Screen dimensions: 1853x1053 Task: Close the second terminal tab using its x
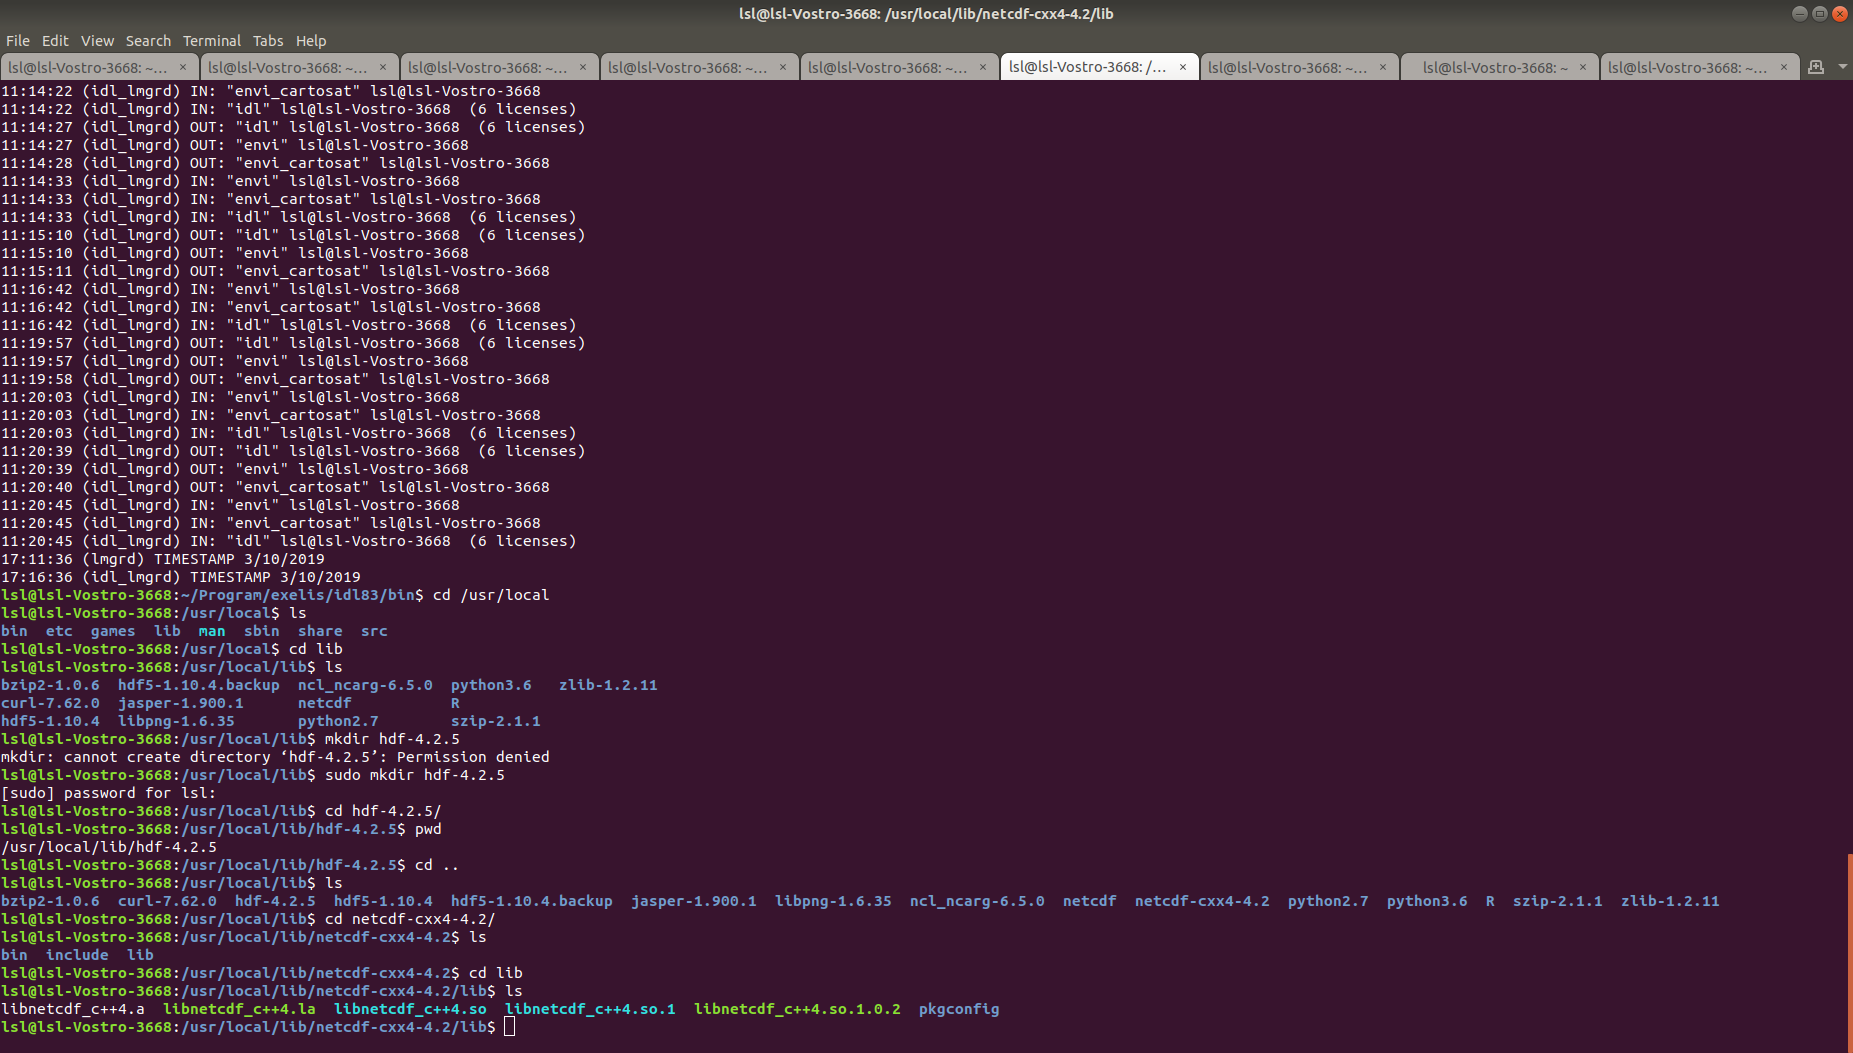click(383, 67)
